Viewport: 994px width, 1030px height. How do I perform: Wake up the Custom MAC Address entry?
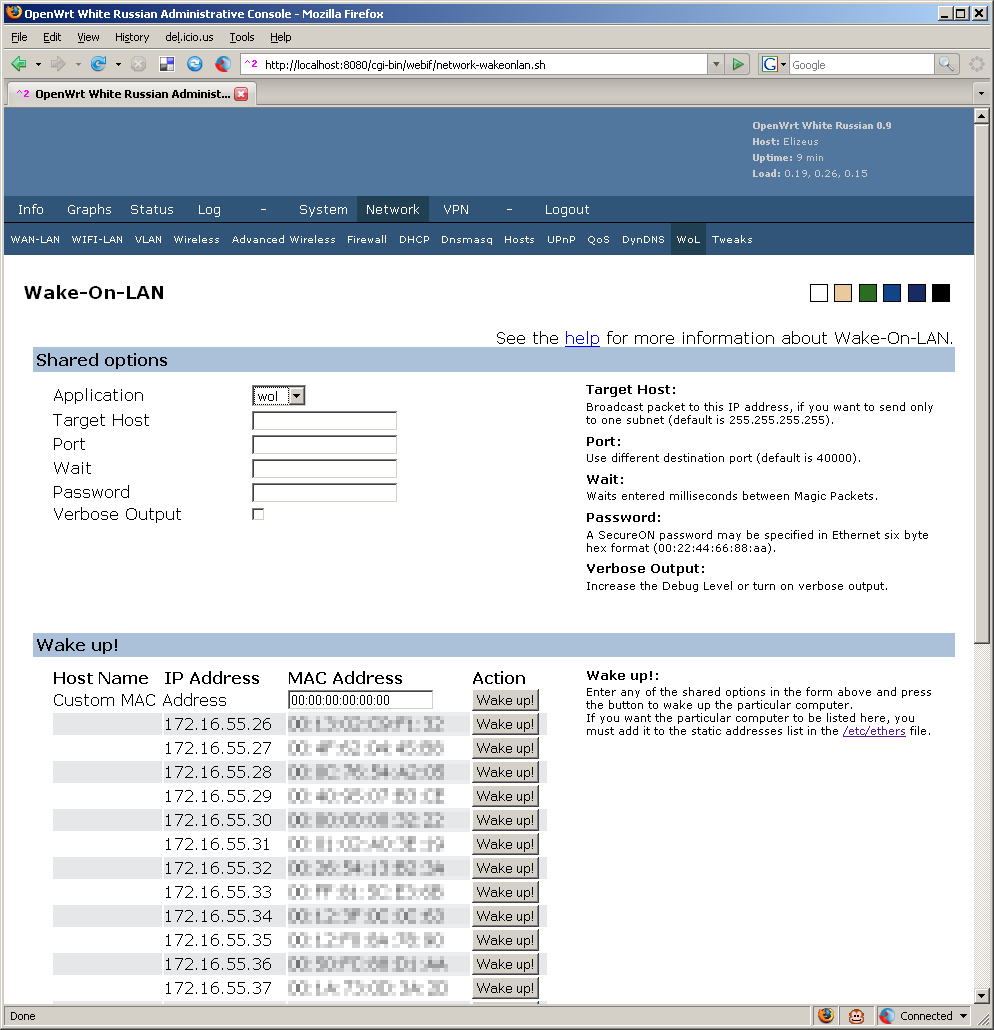tap(505, 700)
